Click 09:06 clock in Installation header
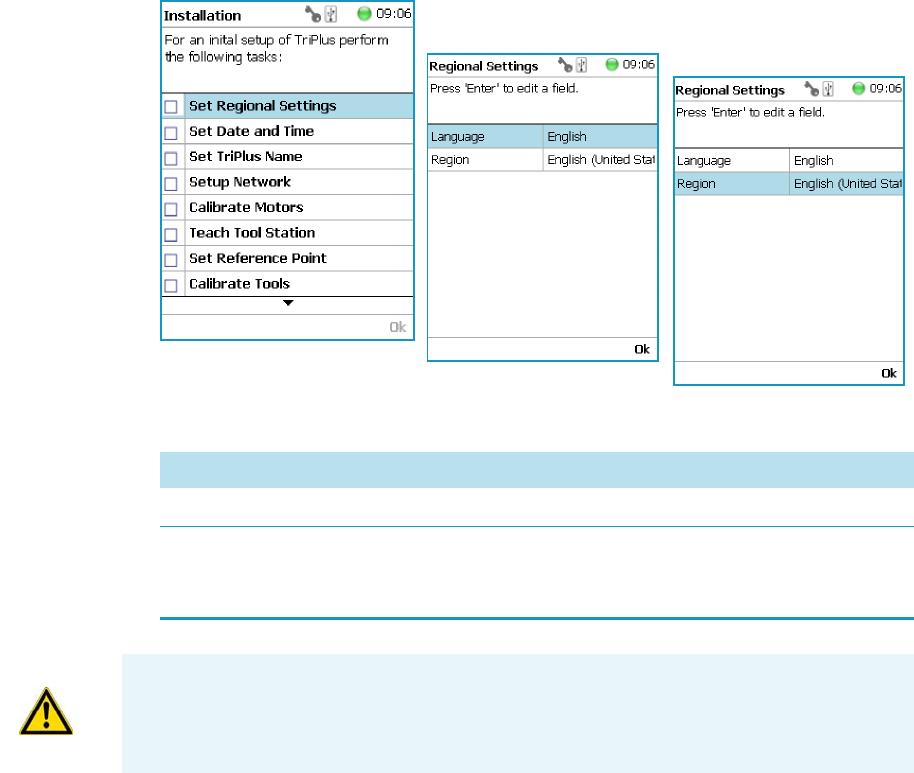This screenshot has height=773, width=914. click(x=393, y=13)
